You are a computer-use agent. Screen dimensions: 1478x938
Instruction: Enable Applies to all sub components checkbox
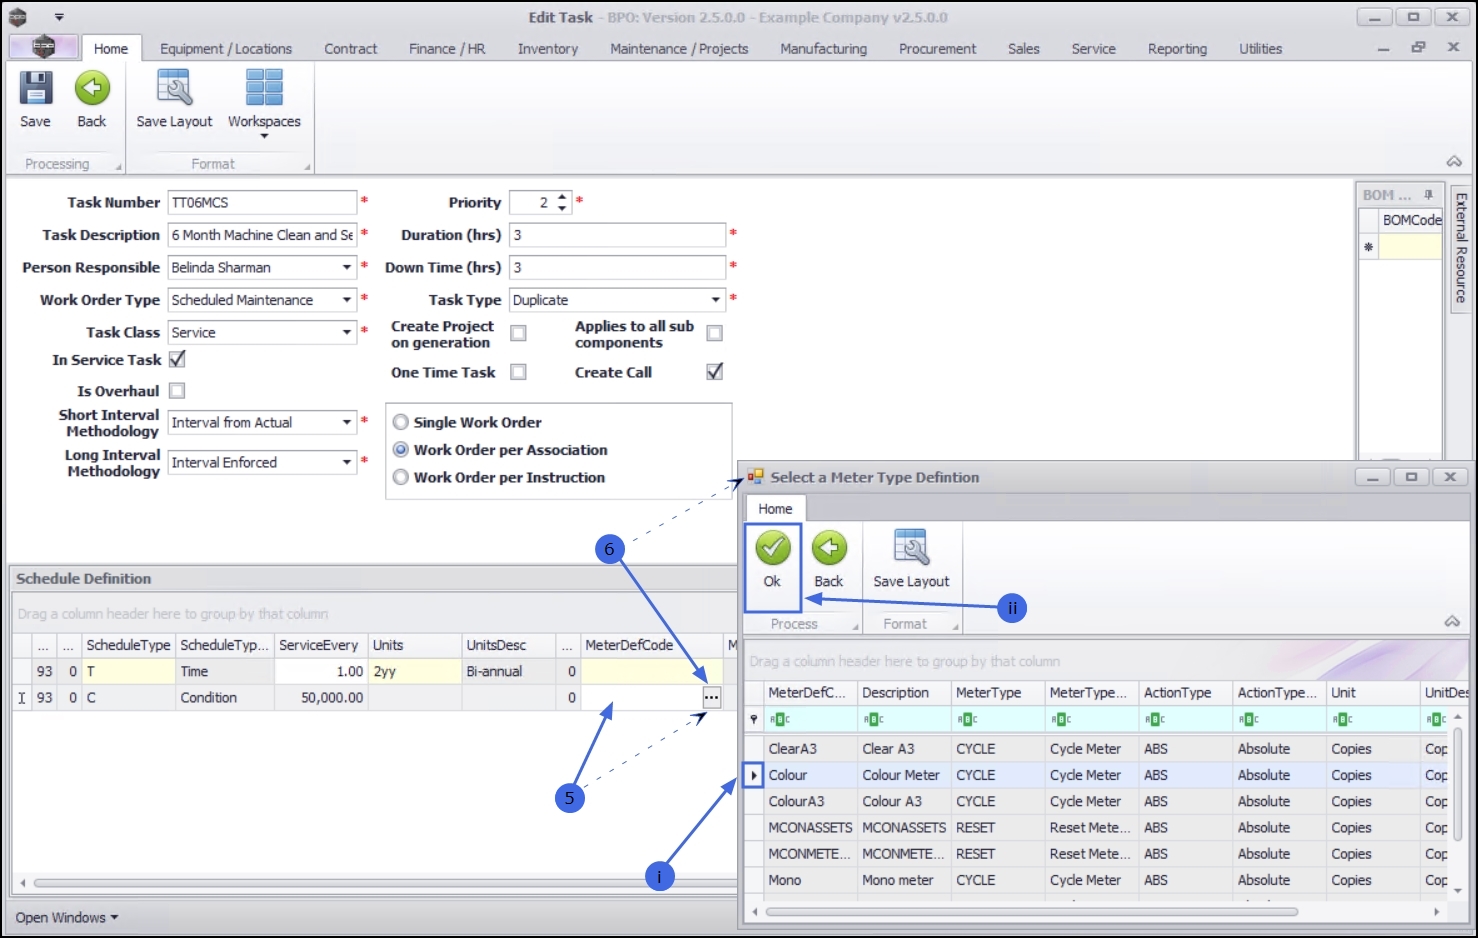(714, 333)
